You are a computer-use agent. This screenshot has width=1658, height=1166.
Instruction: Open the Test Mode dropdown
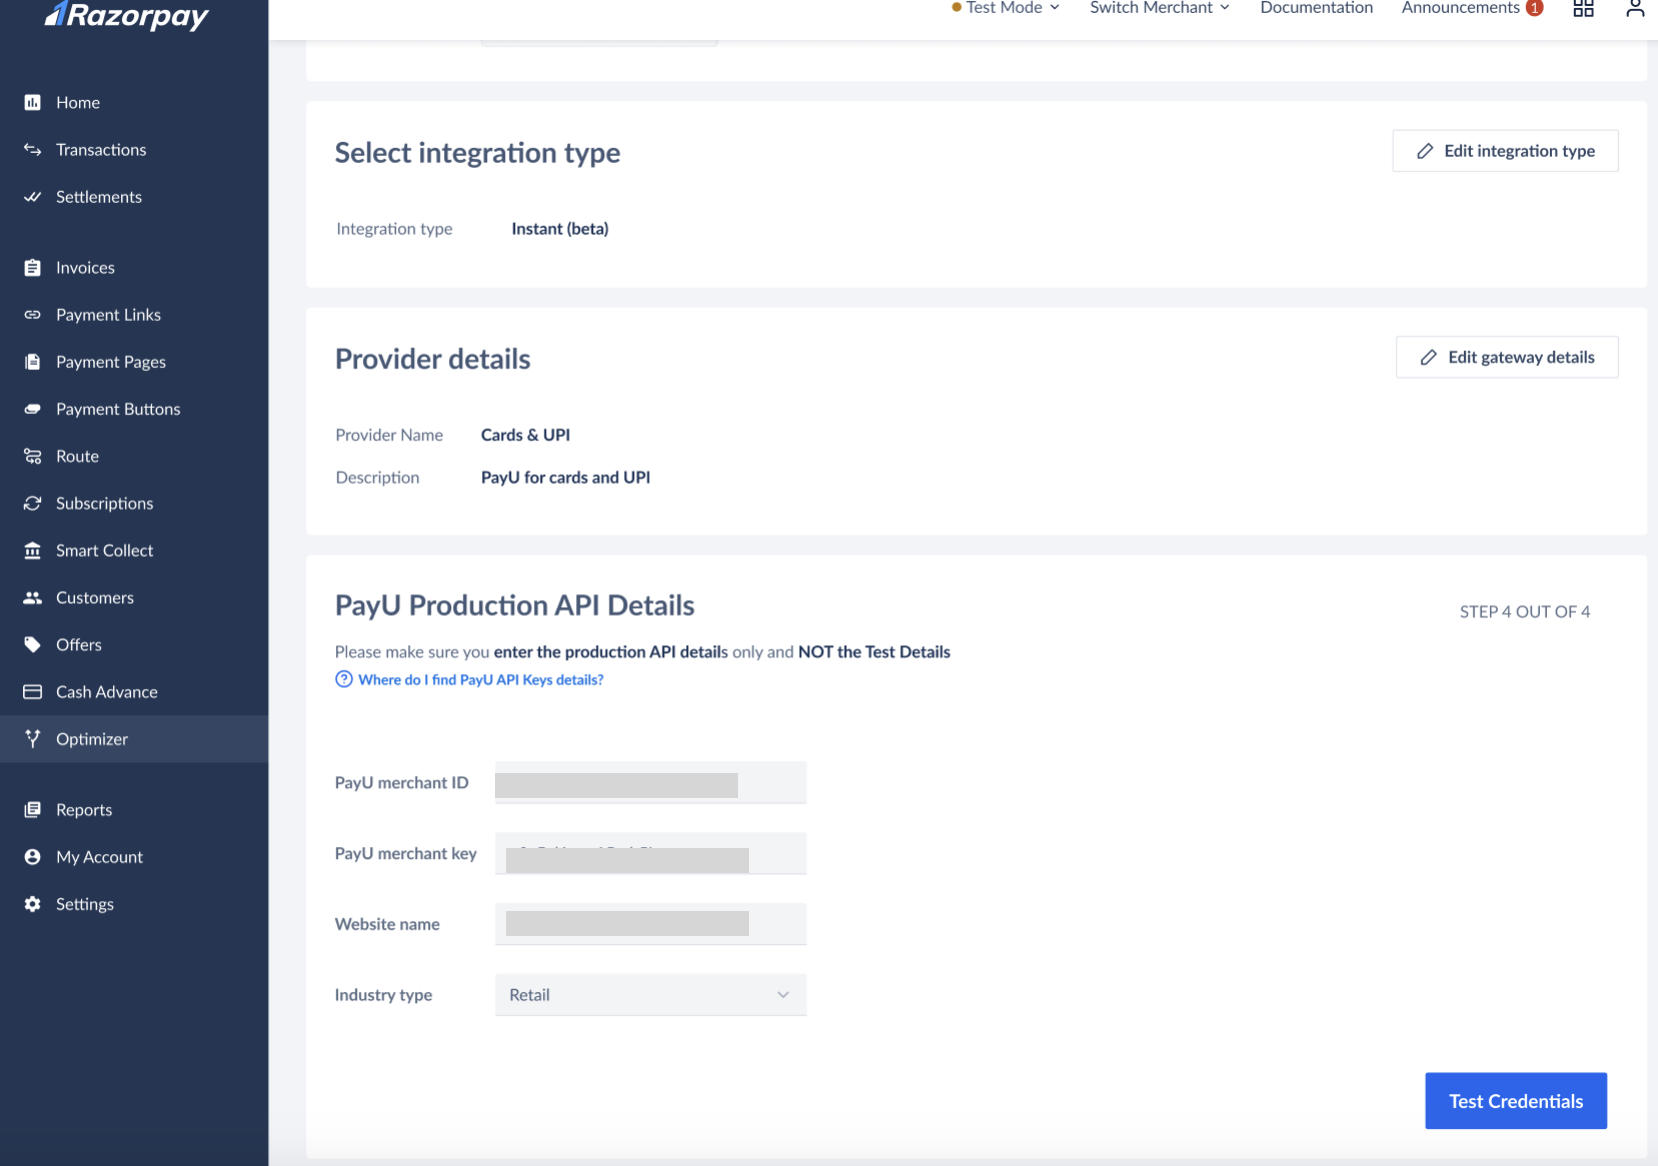tap(1005, 8)
